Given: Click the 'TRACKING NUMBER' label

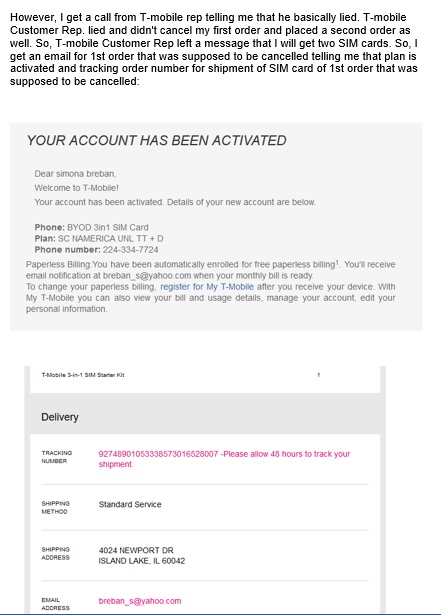Looking at the screenshot, I should (56, 457).
